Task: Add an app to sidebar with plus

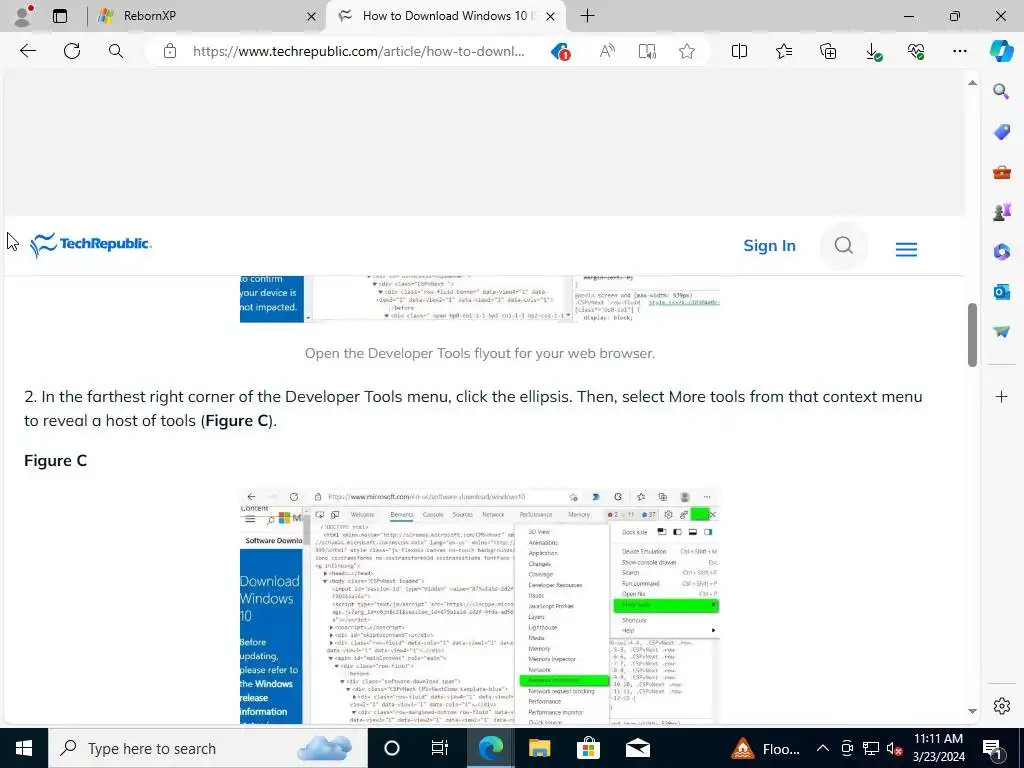Action: [1001, 396]
